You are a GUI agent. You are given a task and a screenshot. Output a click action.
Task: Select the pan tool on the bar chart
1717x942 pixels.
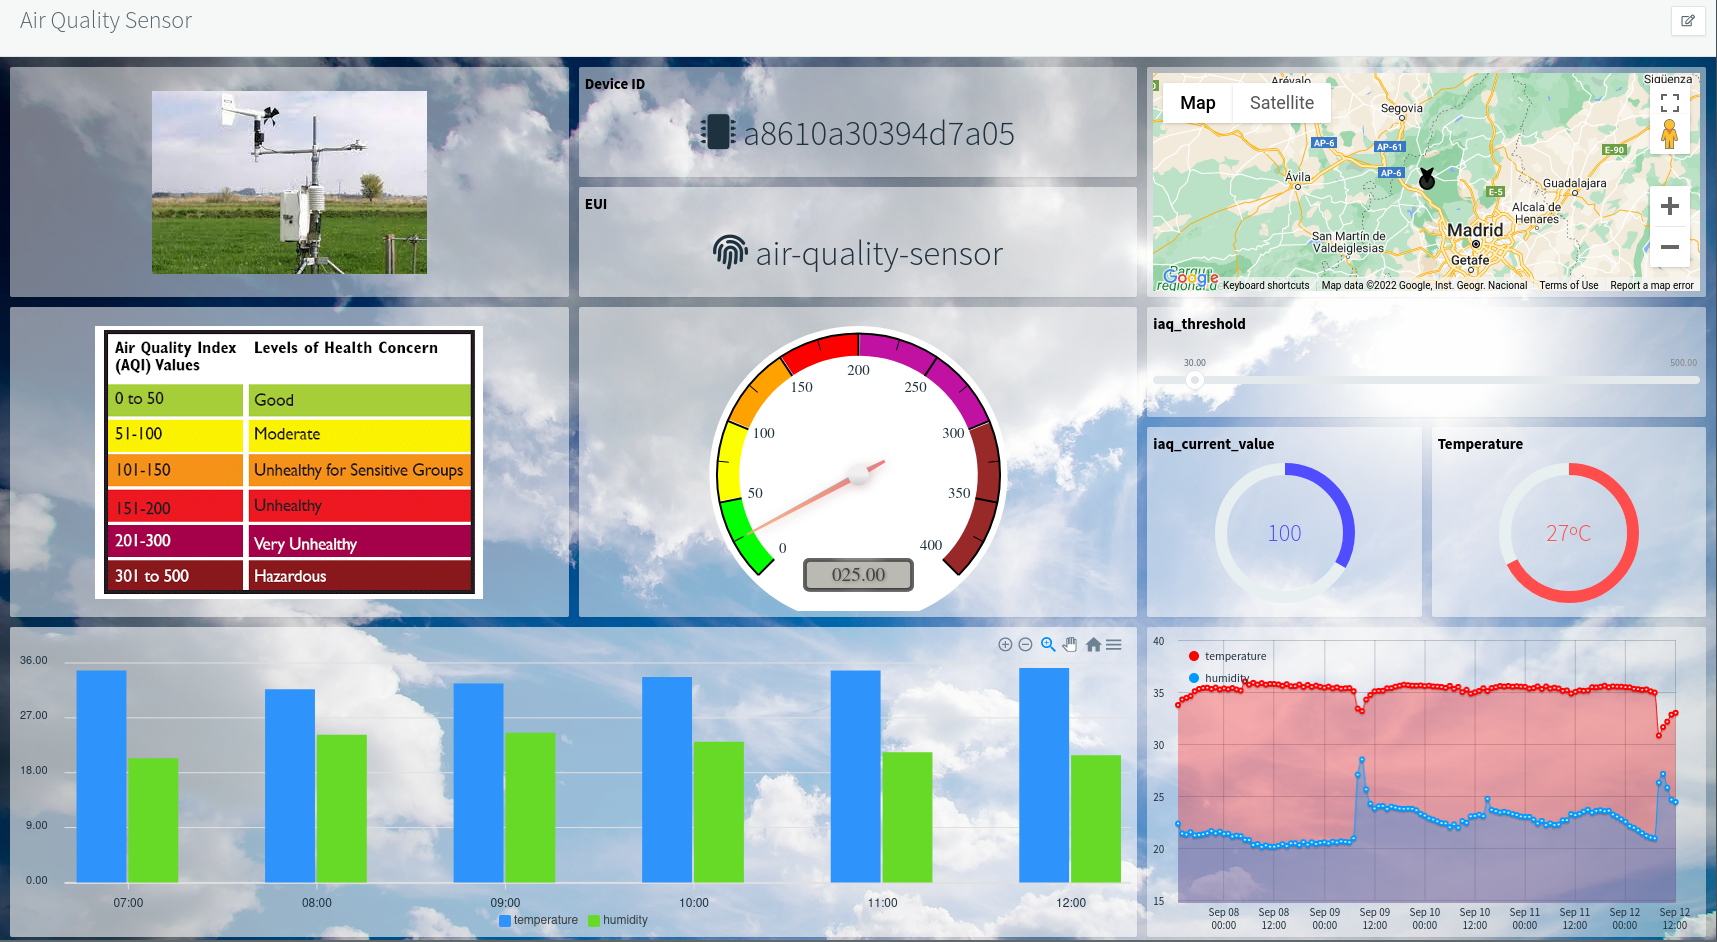pyautogui.click(x=1069, y=644)
